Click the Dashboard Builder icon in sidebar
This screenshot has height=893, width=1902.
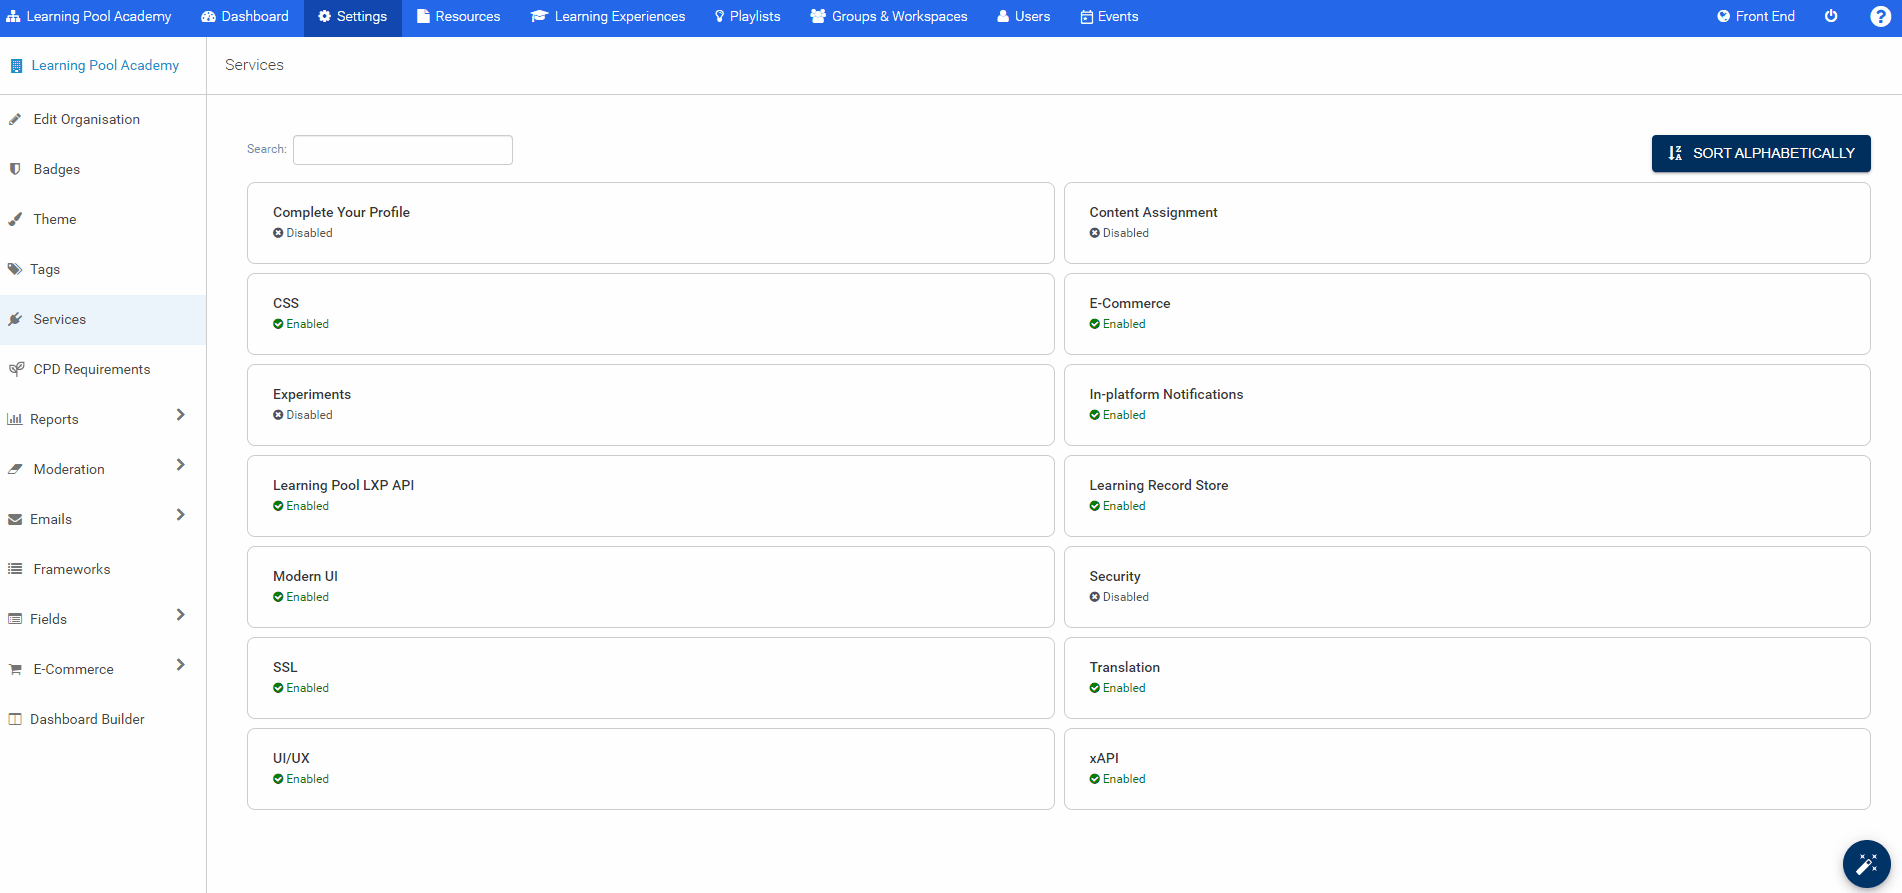[x=15, y=719]
